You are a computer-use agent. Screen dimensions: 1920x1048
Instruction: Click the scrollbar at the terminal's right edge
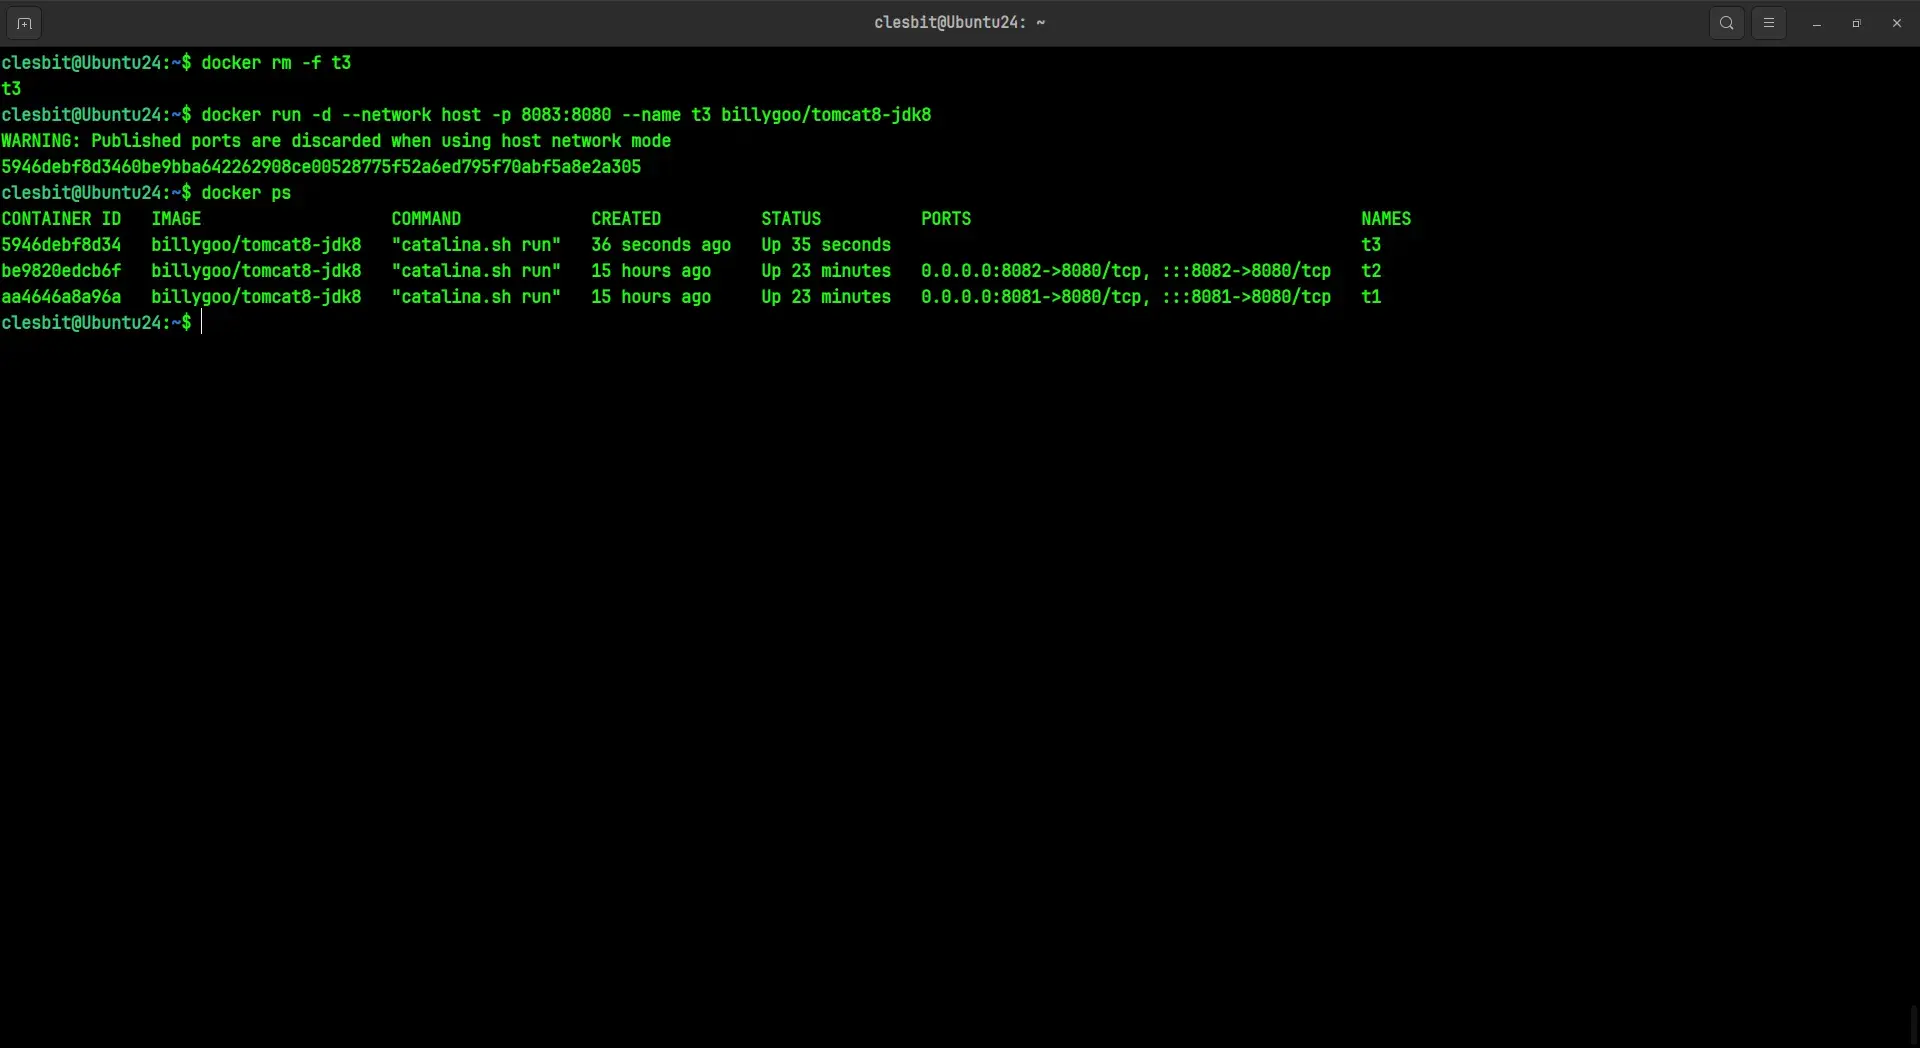tap(1914, 1024)
